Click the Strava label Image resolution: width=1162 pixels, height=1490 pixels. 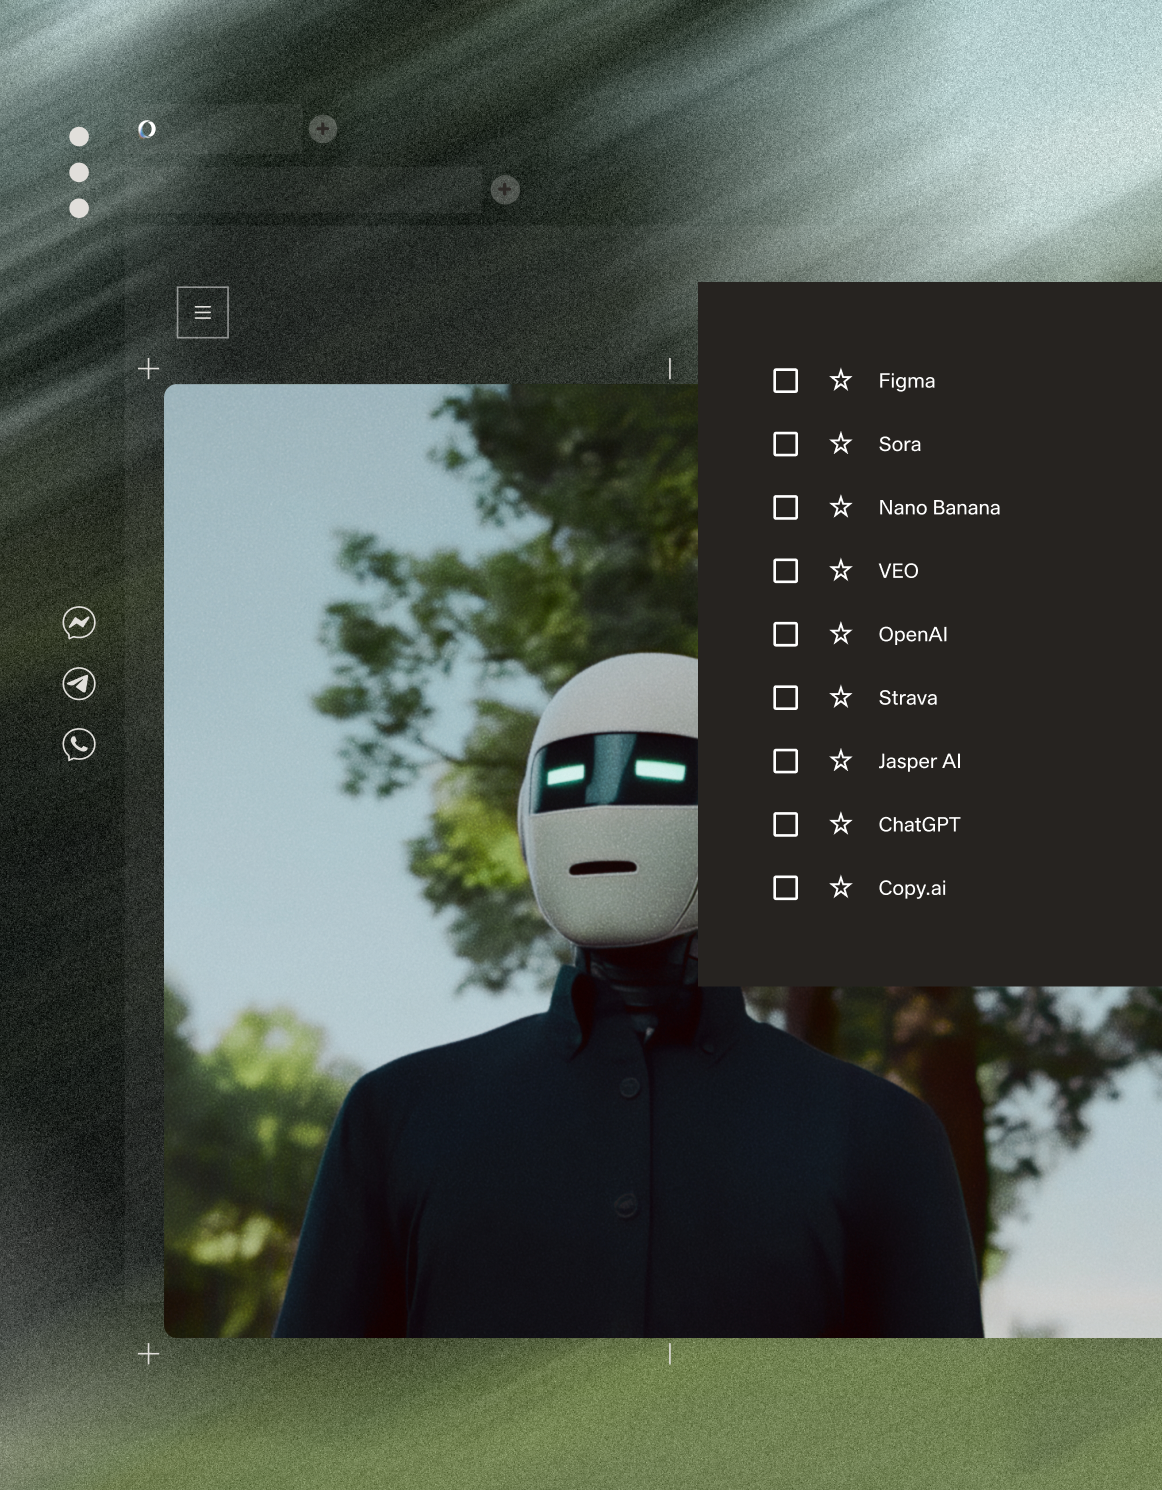click(x=908, y=698)
